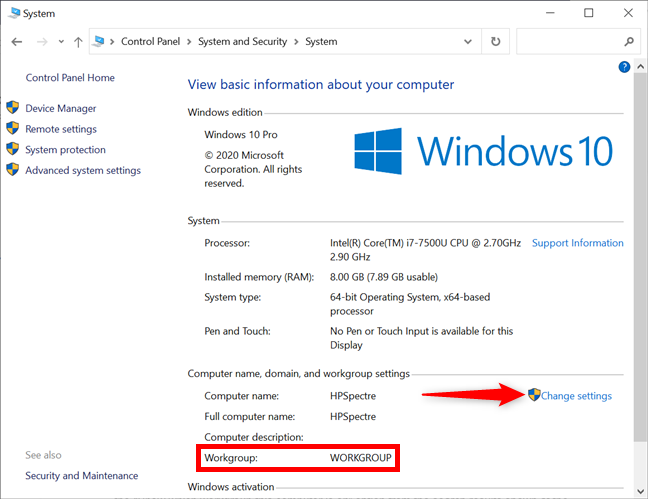Open Security and Maintenance
The height and width of the screenshot is (499, 648).
81,476
